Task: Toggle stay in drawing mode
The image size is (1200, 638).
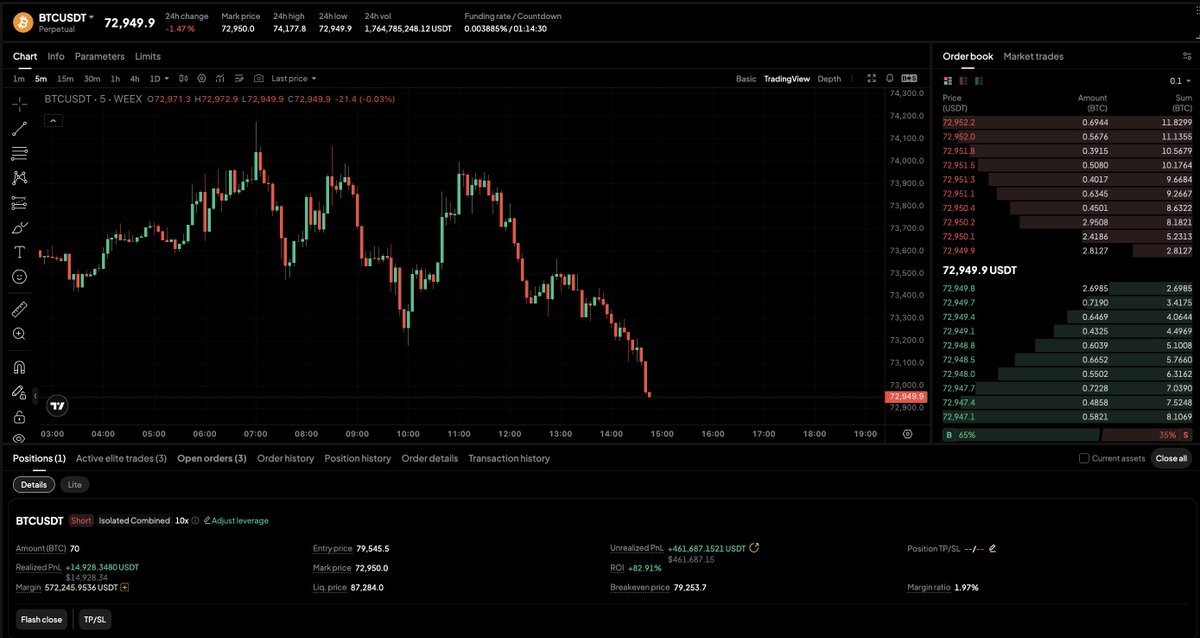Action: 19,392
